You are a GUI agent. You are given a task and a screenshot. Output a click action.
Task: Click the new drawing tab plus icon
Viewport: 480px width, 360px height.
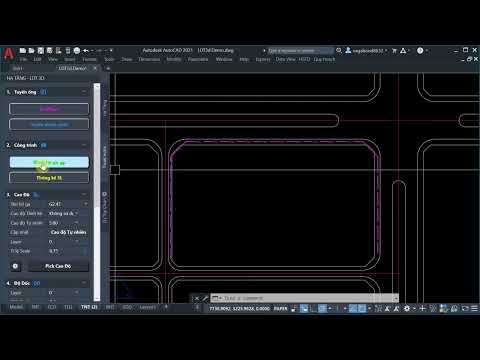(x=108, y=68)
